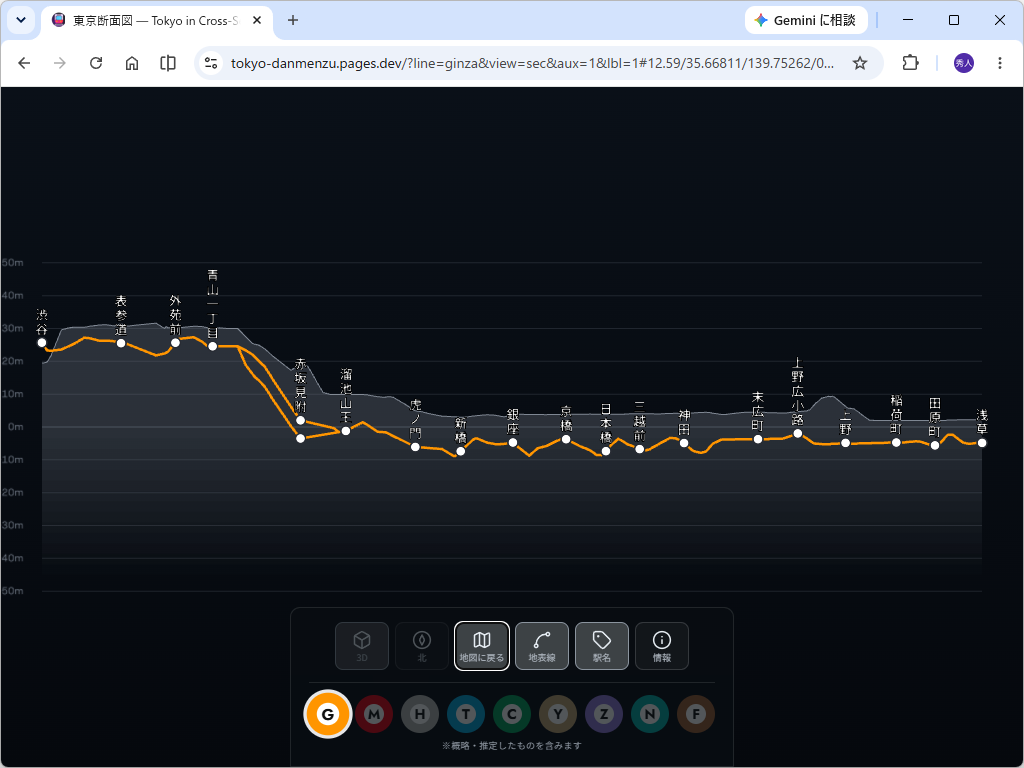Screen dimensions: 1024x768
Task: Select the Yurakucho line Y circle
Action: click(558, 714)
